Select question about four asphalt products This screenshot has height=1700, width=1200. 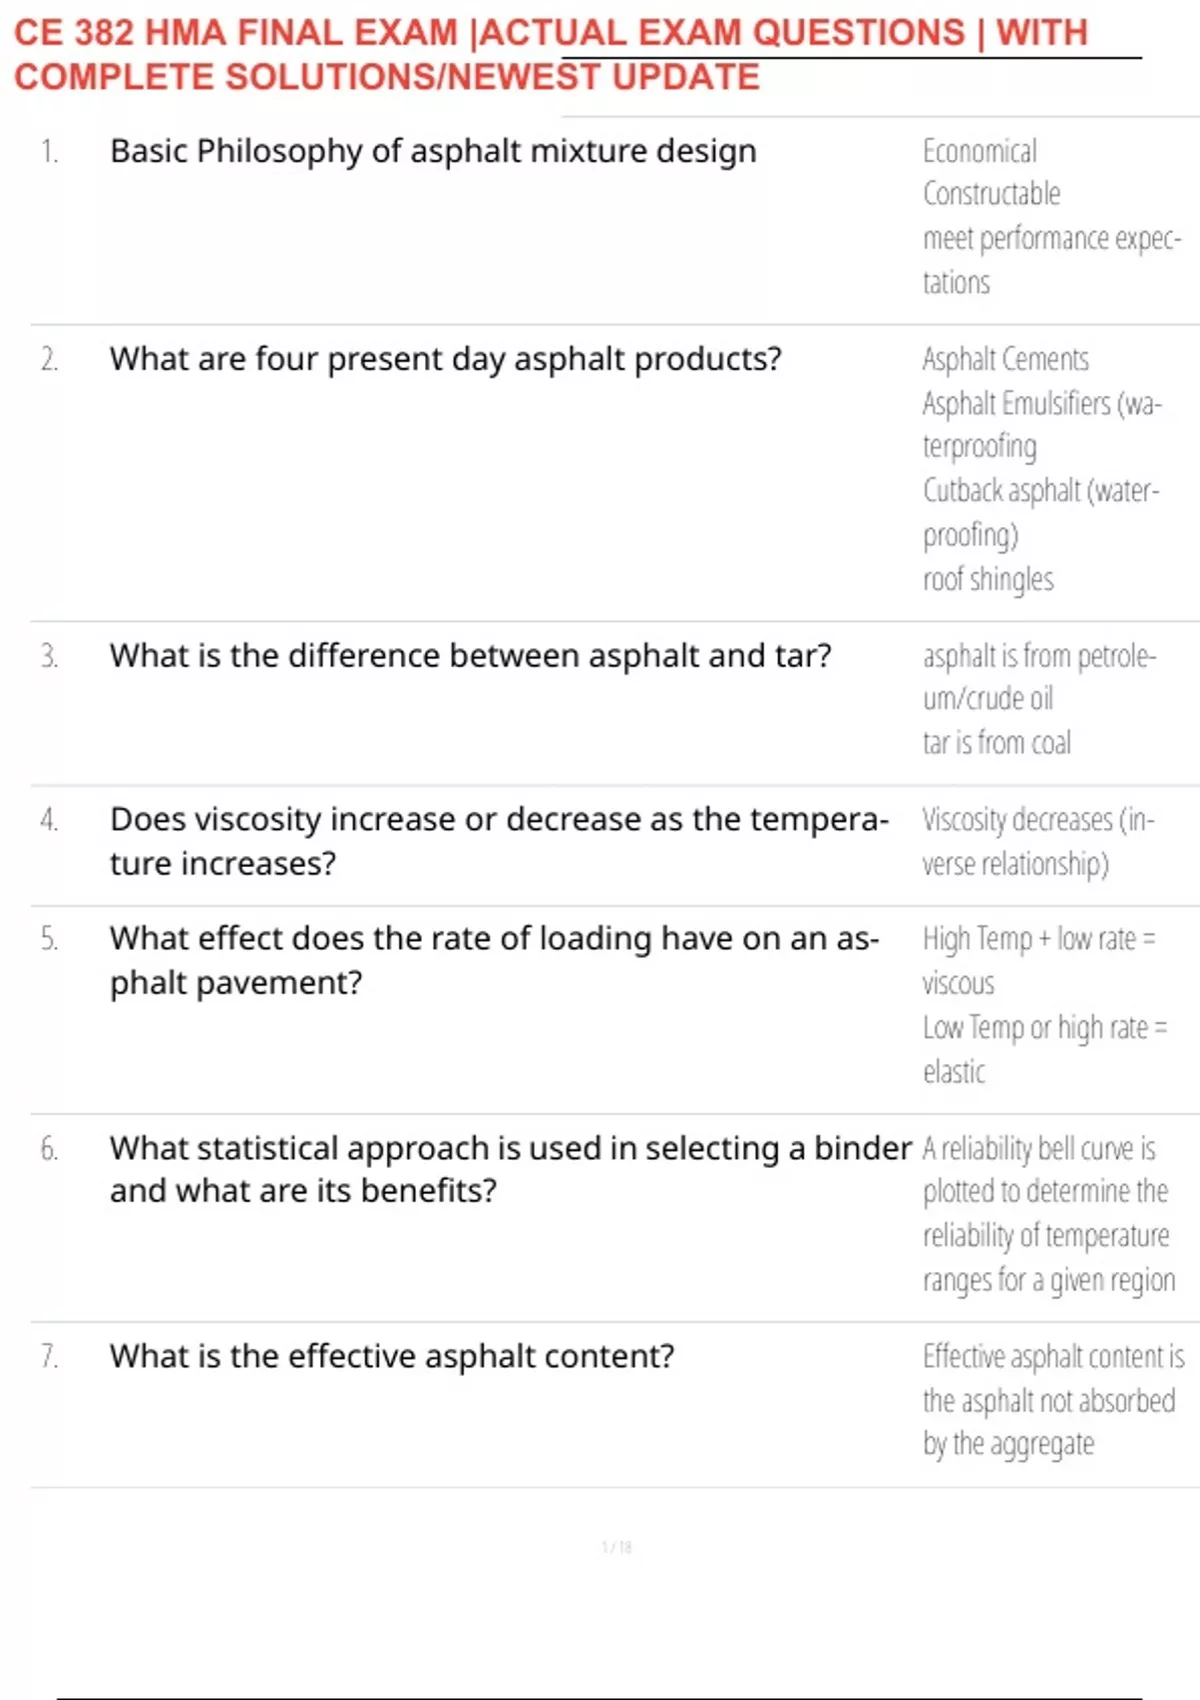[x=446, y=359]
